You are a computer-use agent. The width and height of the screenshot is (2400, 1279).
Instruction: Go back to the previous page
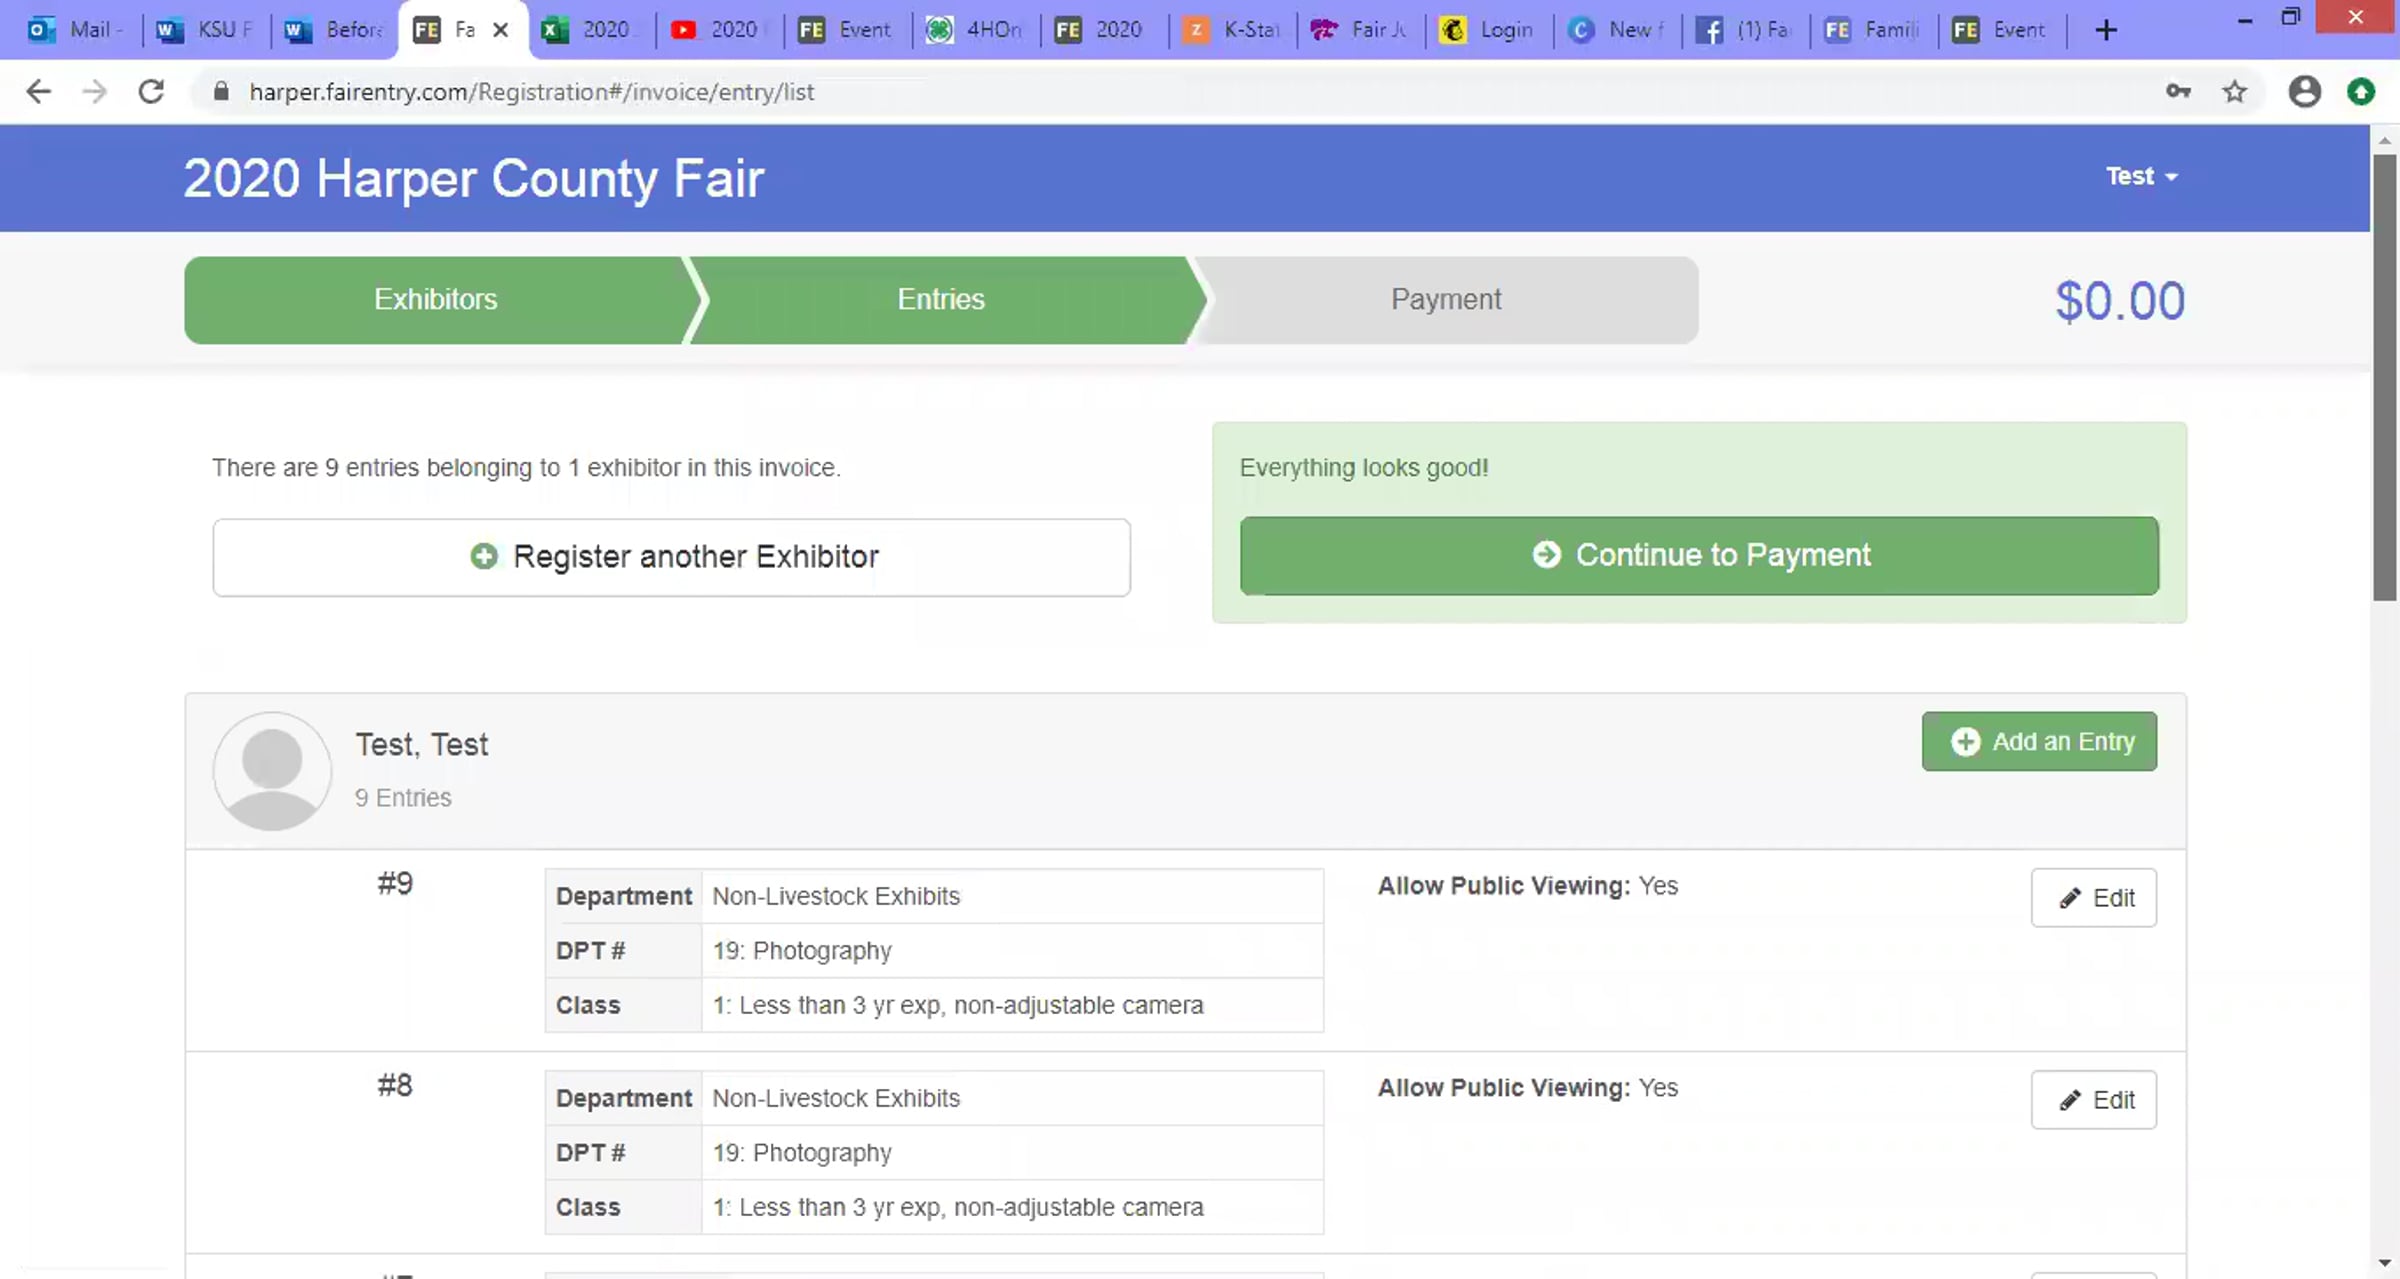(x=38, y=92)
